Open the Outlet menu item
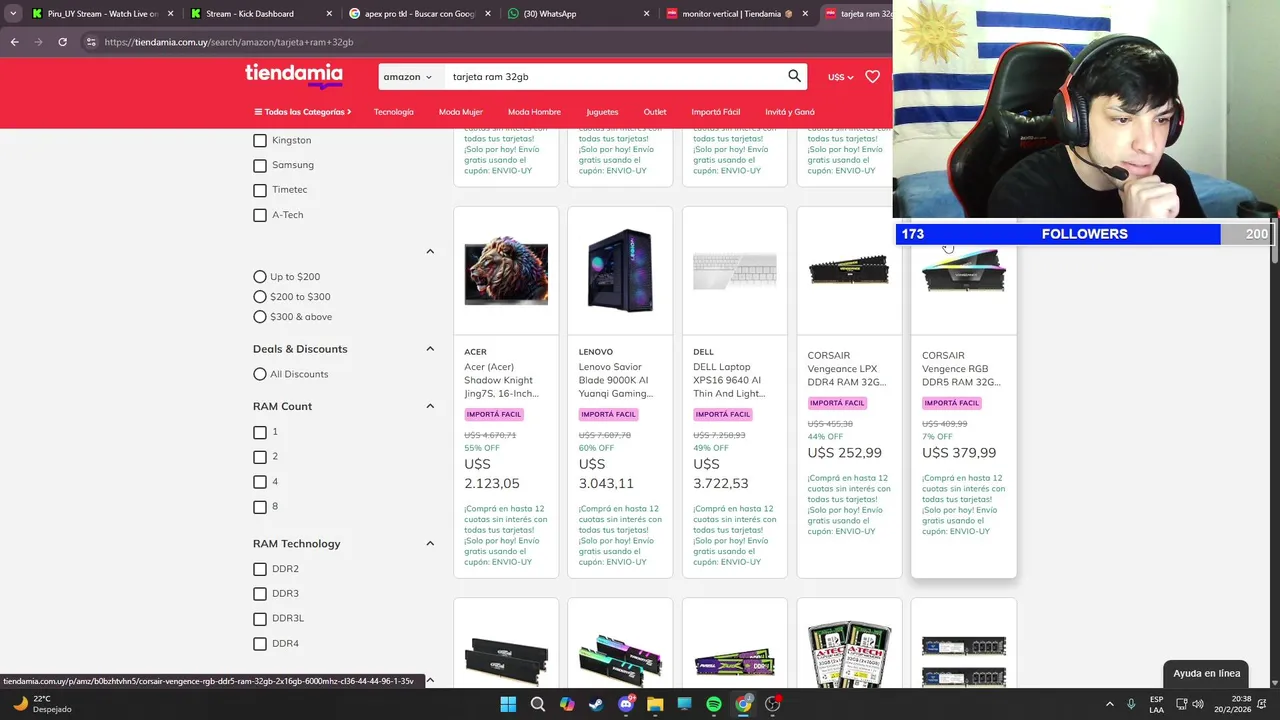This screenshot has width=1280, height=720. click(x=655, y=112)
